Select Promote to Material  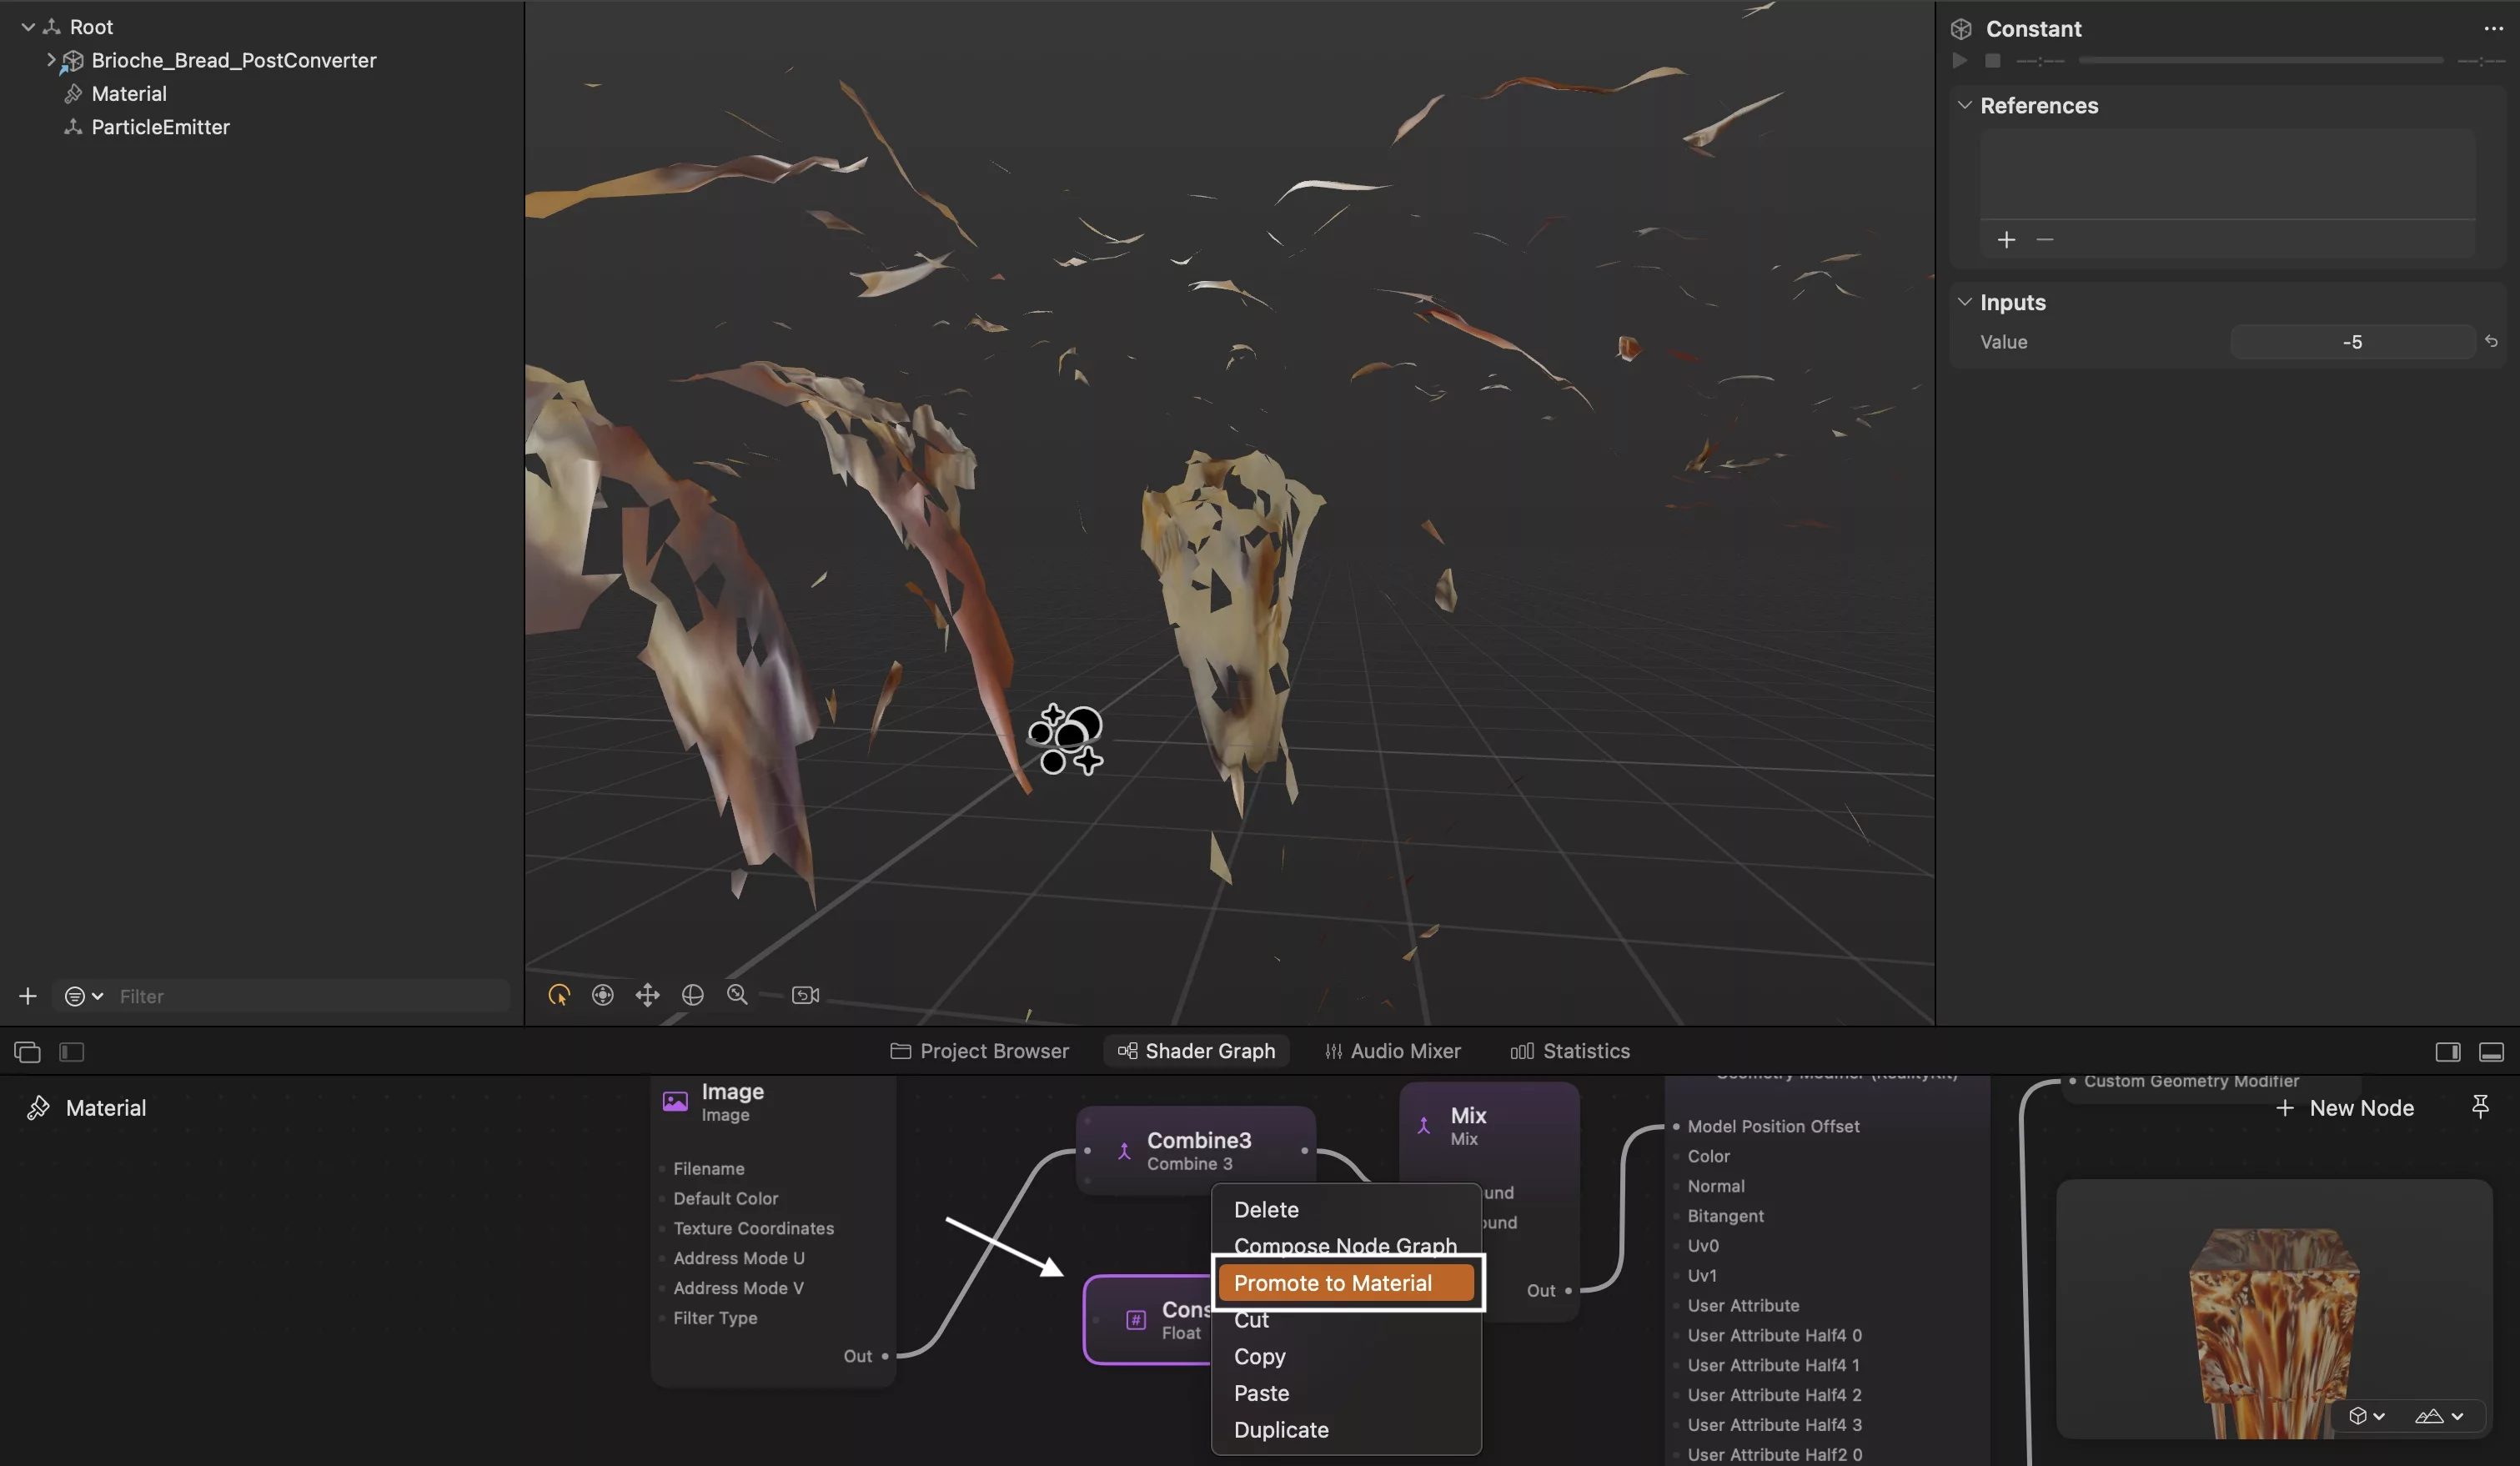(1345, 1283)
